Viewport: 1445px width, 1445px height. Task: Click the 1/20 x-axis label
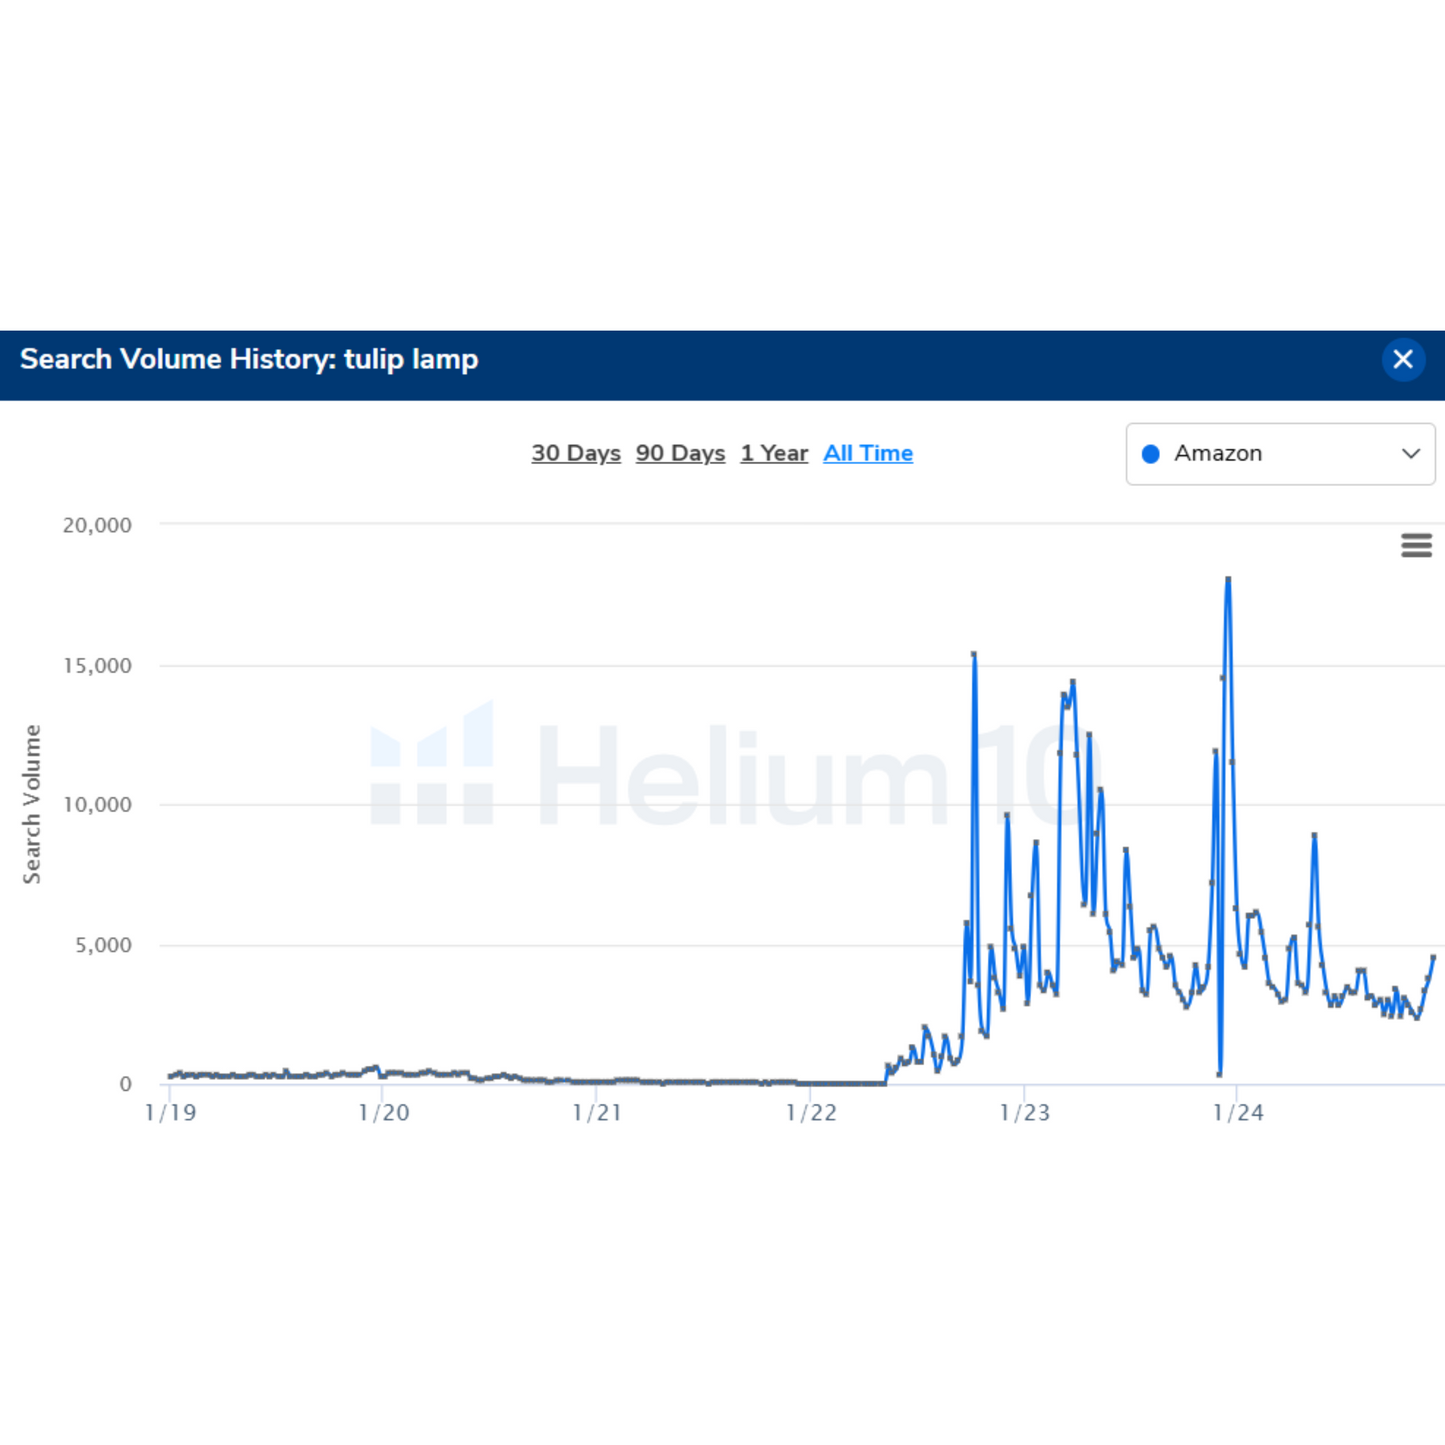click(384, 1112)
